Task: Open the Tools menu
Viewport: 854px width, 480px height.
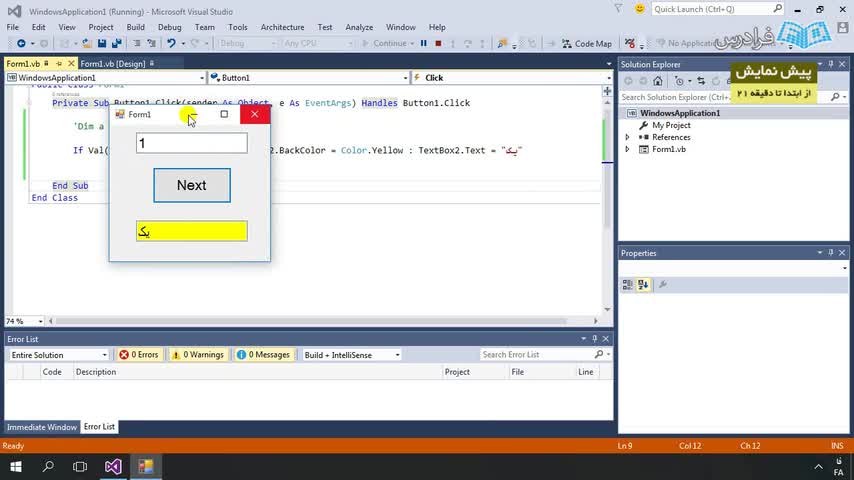Action: [237, 27]
